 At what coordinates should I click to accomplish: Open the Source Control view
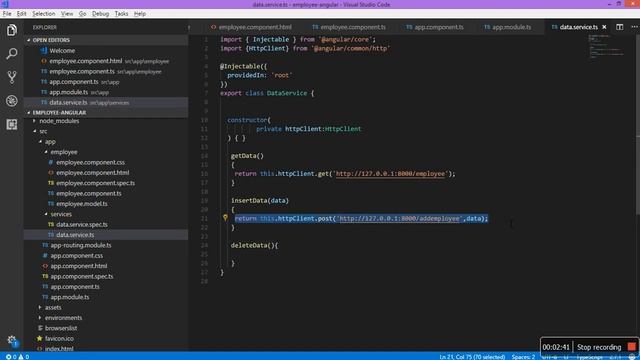tap(11, 77)
